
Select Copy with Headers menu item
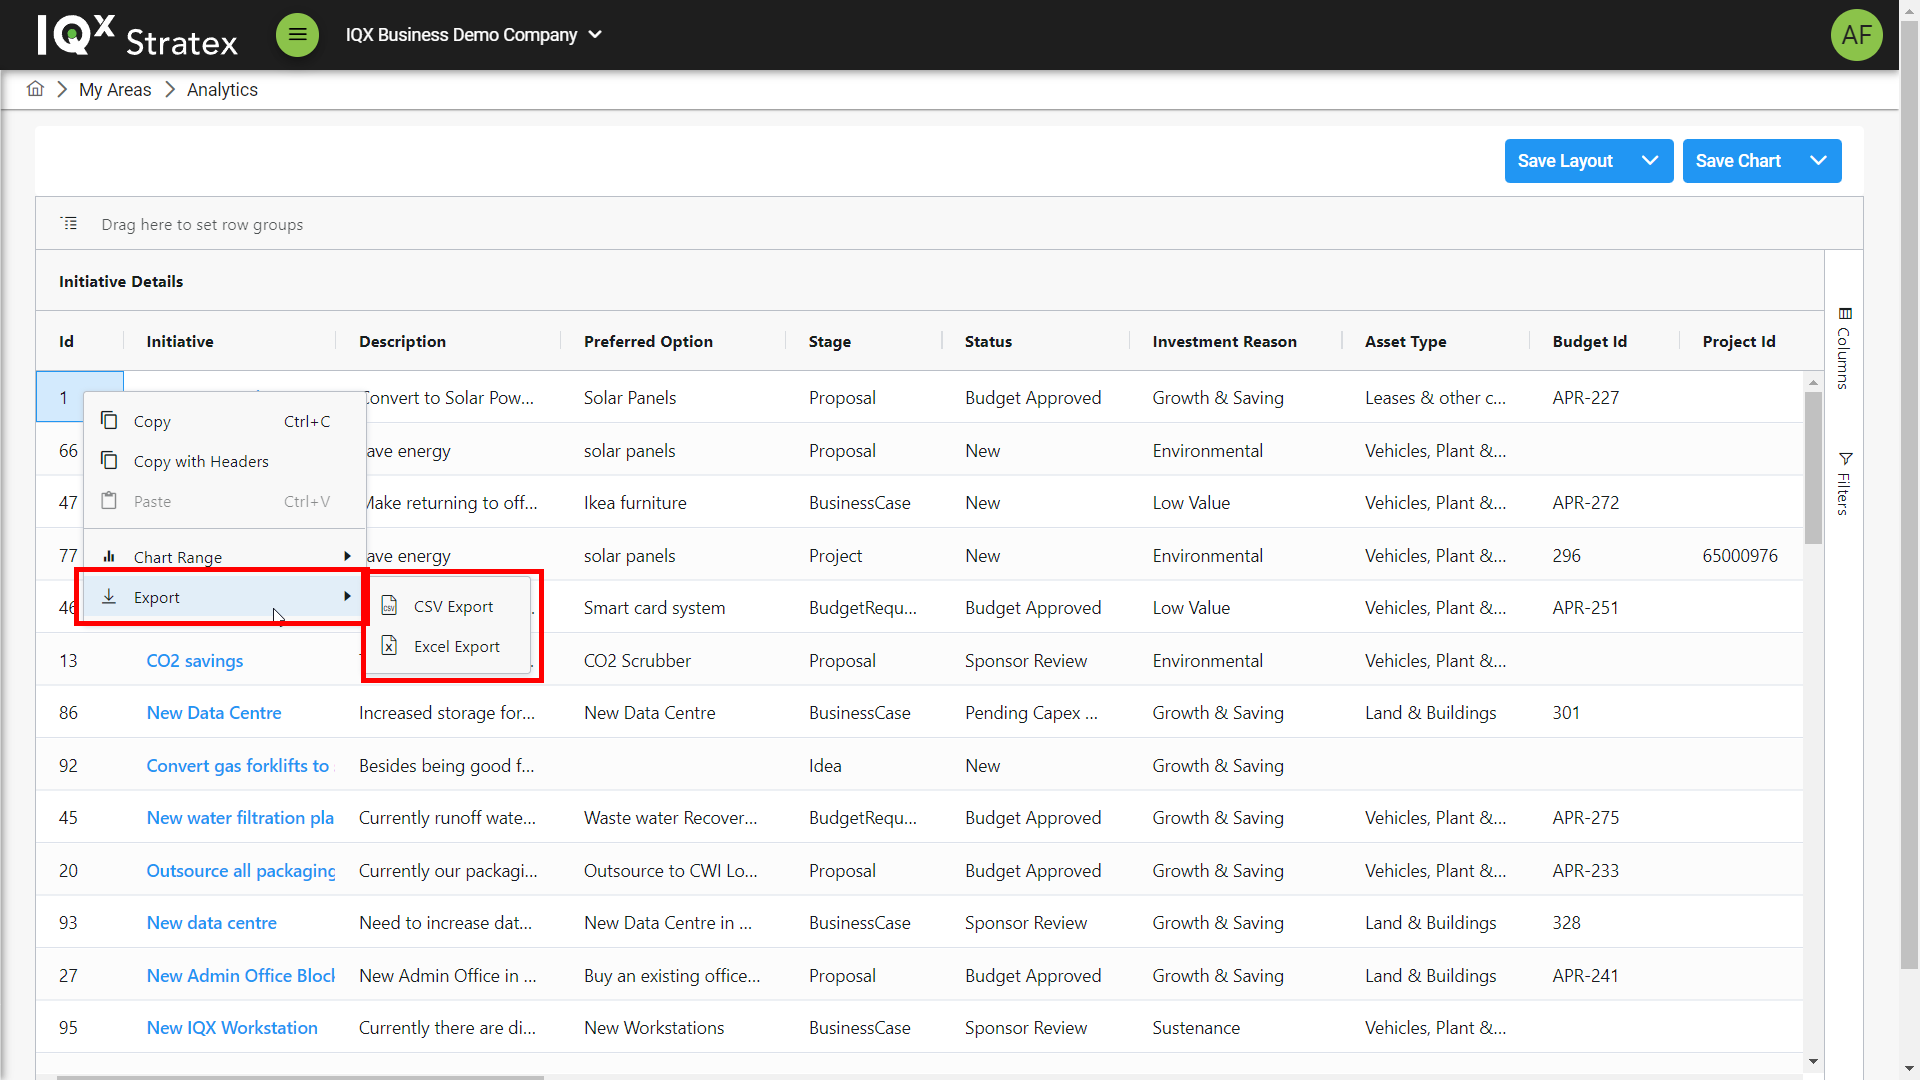[x=201, y=461]
